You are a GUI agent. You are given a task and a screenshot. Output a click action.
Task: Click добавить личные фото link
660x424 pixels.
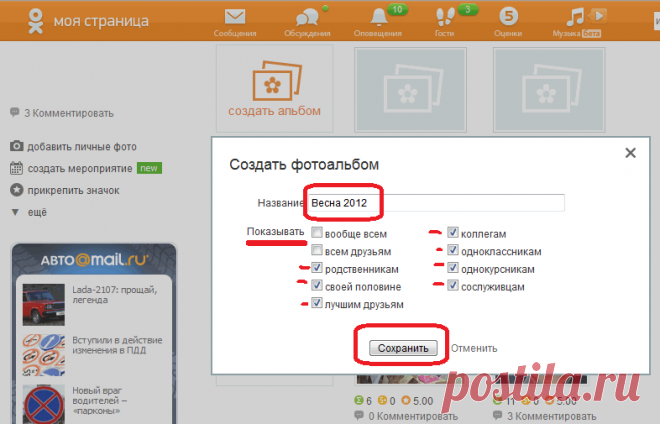82,147
